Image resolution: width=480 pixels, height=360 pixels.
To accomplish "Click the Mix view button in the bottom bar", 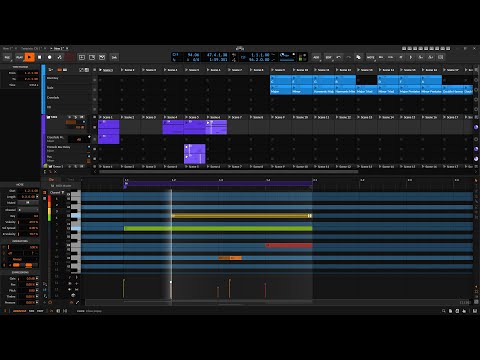I will [x=31, y=311].
